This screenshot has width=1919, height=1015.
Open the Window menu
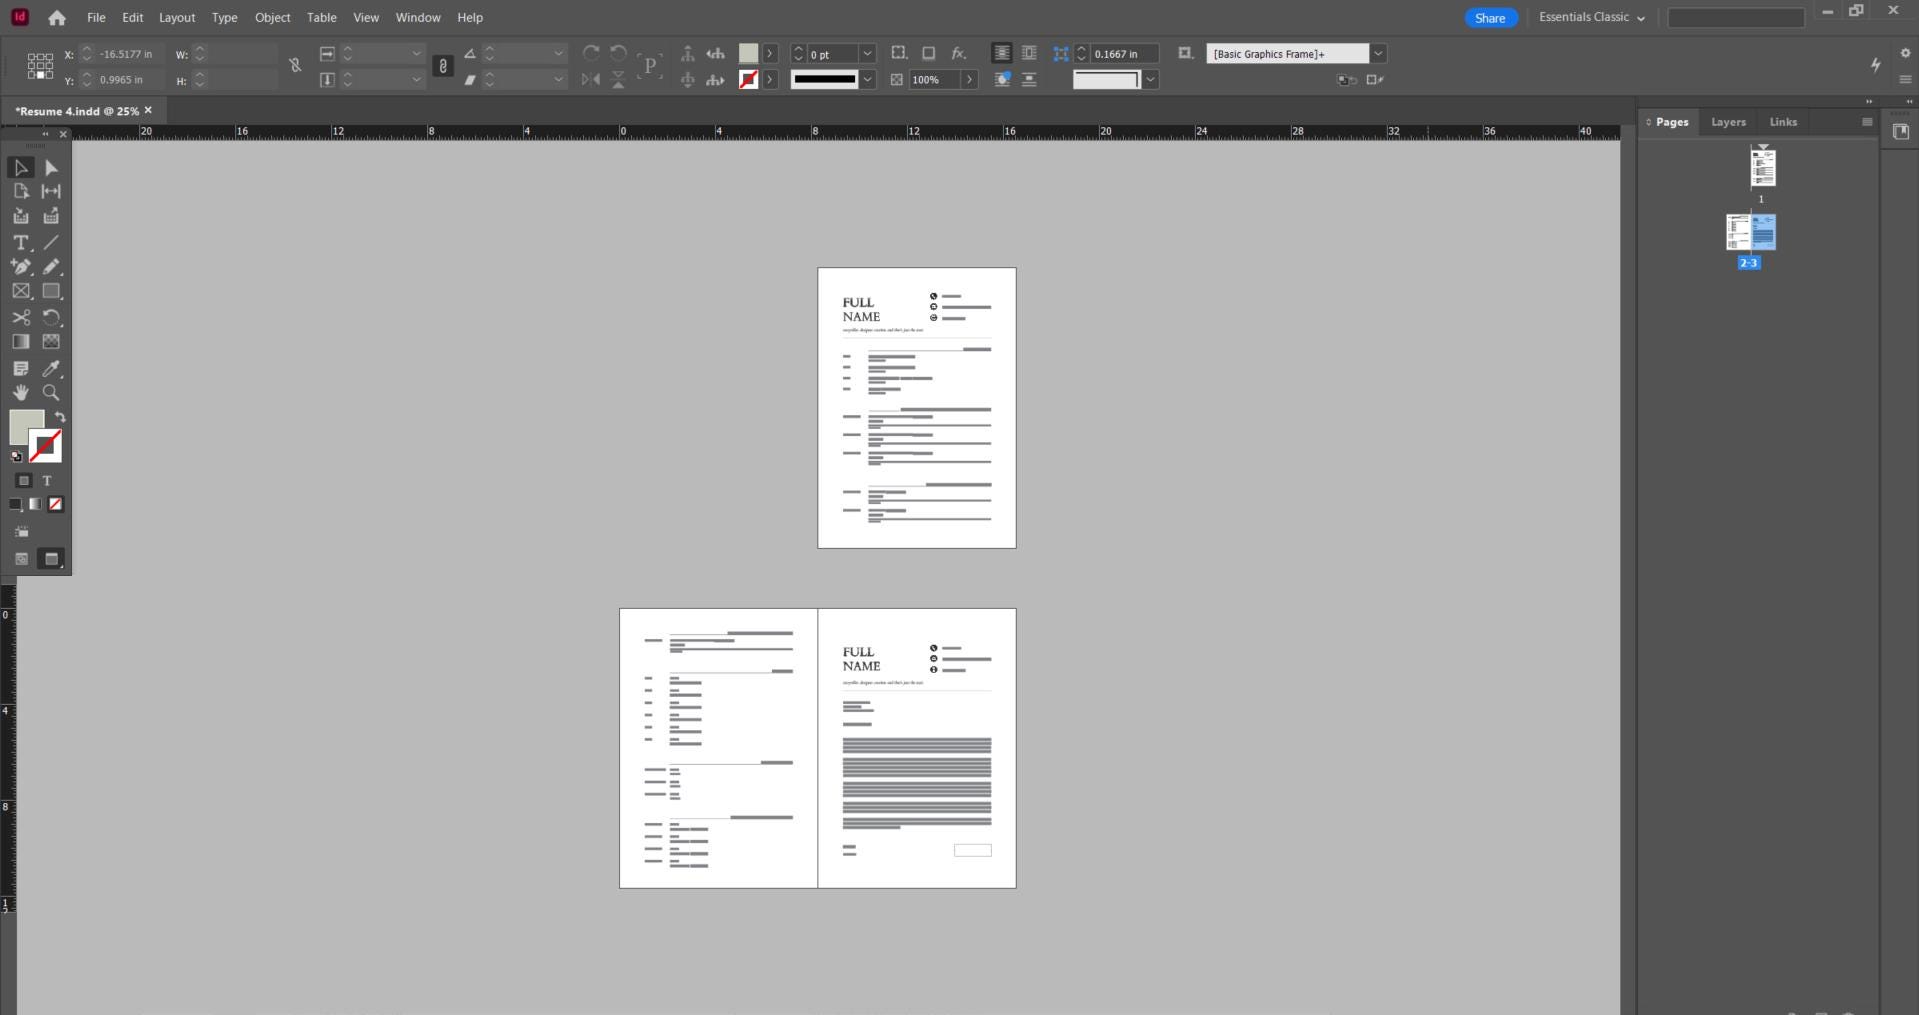tap(418, 17)
